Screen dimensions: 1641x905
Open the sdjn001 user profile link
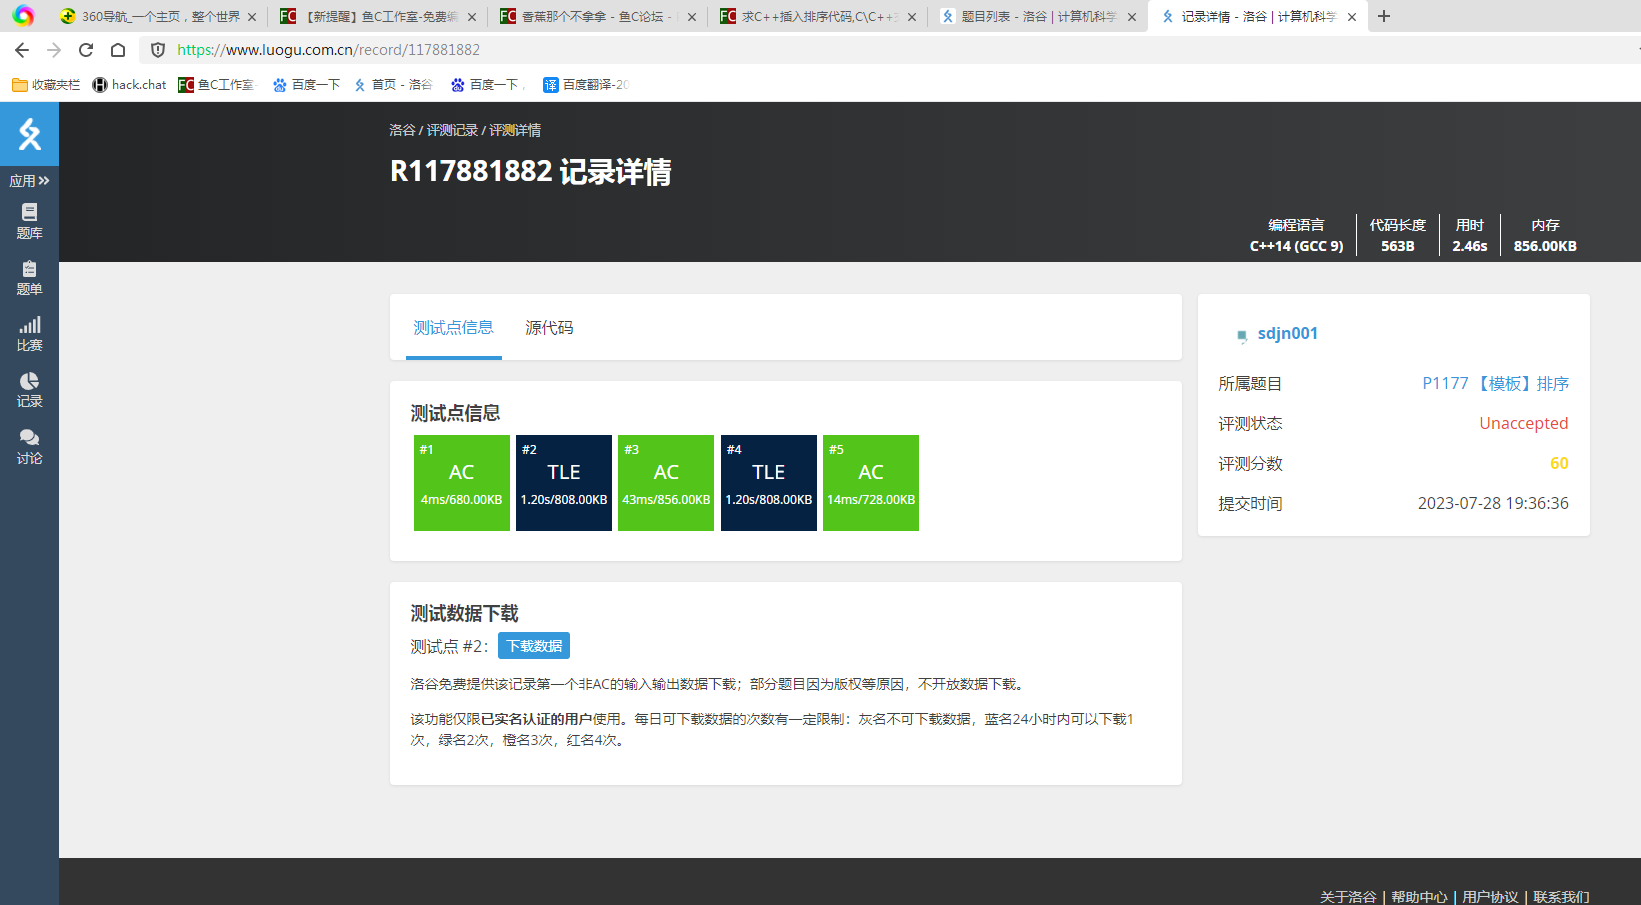click(x=1288, y=333)
